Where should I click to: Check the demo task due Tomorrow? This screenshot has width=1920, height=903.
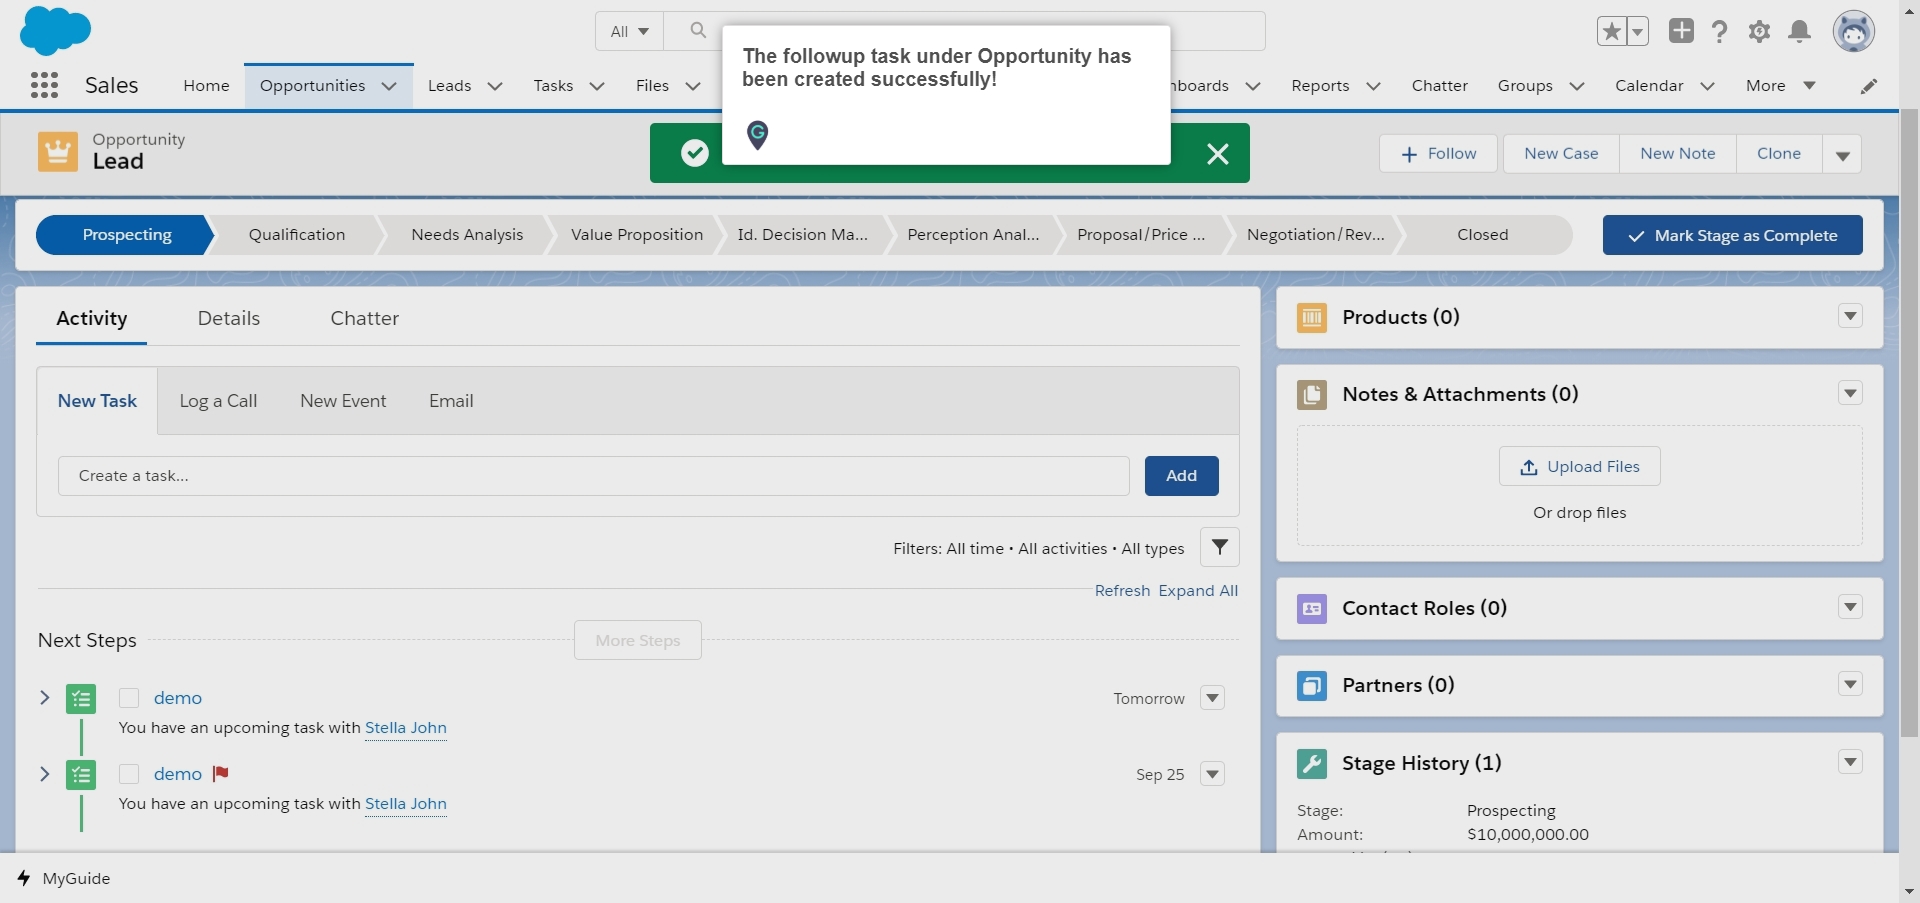[x=129, y=698]
